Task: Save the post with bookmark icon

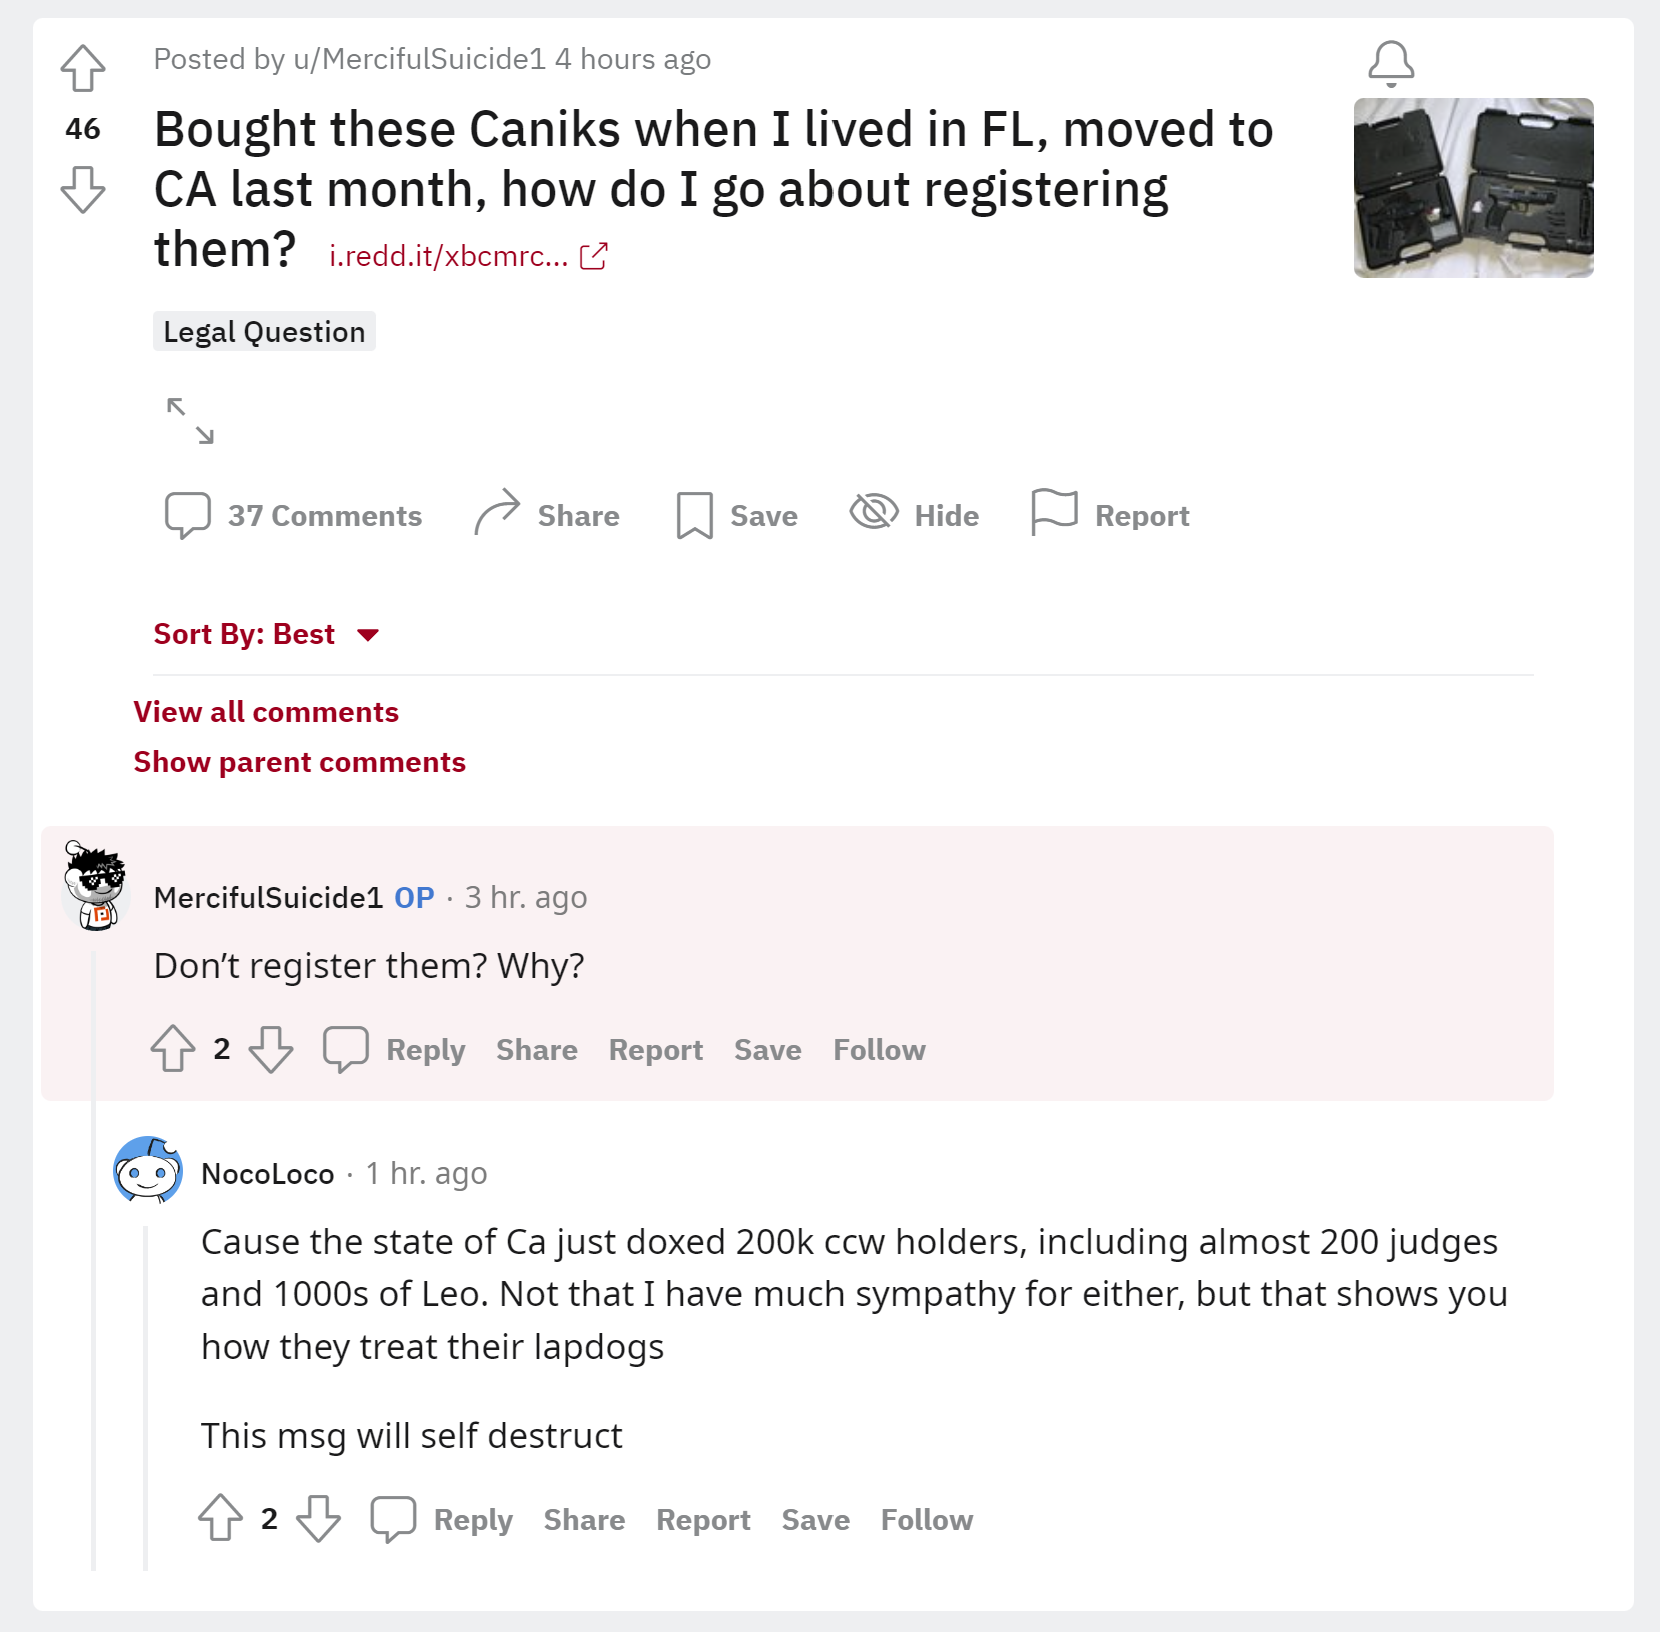Action: (x=737, y=515)
